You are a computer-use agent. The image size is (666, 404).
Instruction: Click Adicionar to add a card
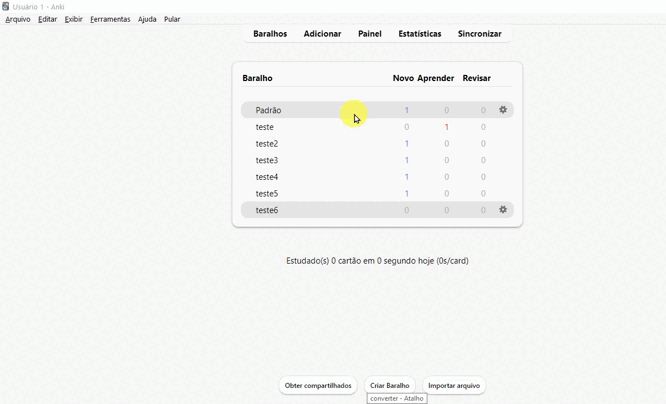coord(322,34)
